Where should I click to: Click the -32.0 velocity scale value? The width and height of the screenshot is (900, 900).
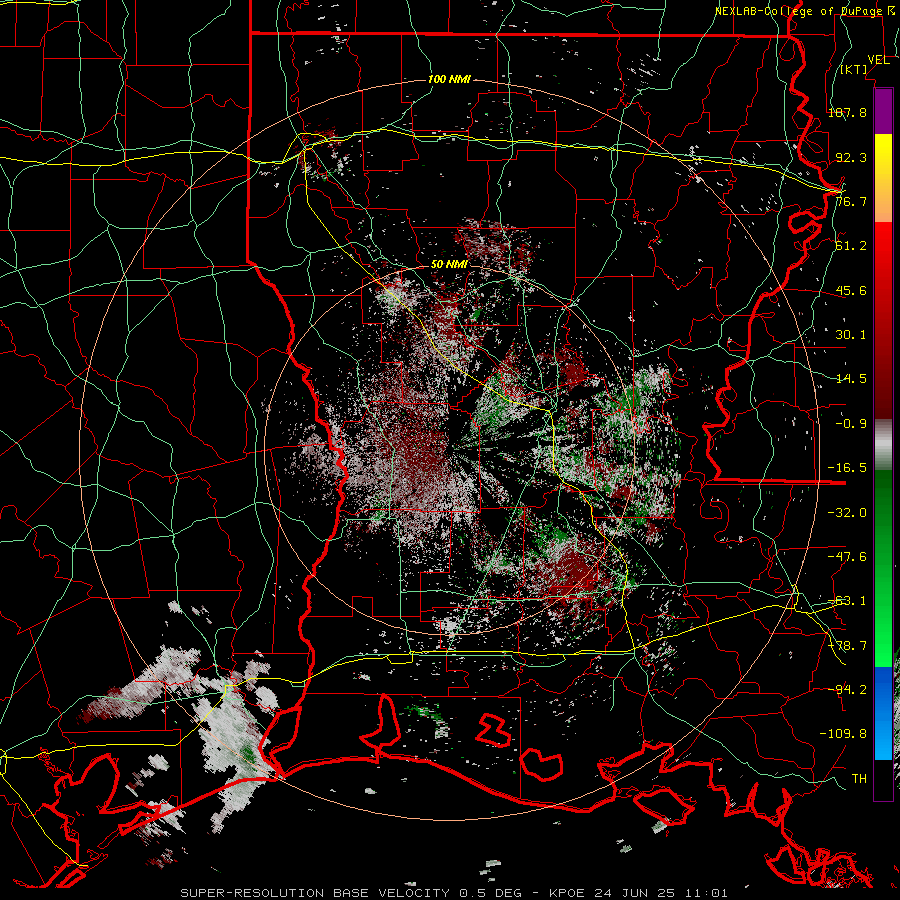click(847, 513)
